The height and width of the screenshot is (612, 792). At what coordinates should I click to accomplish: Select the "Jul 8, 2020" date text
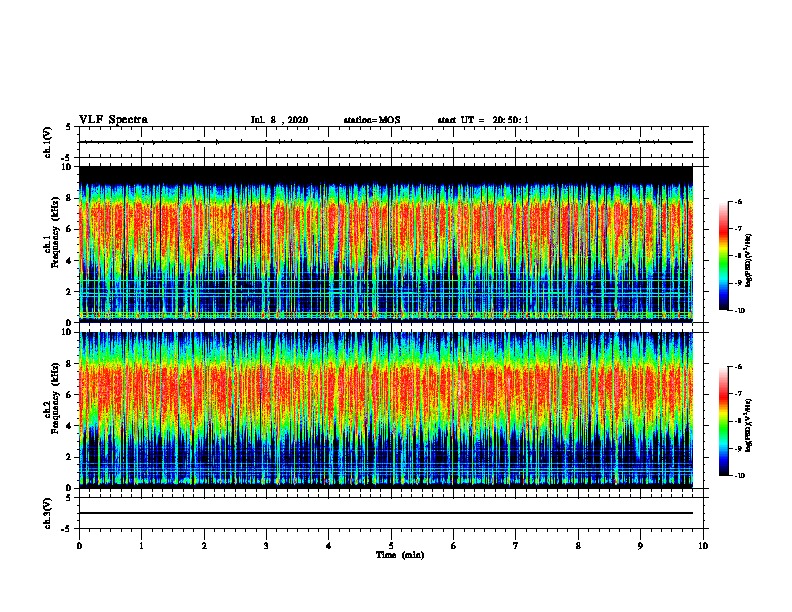pos(279,120)
